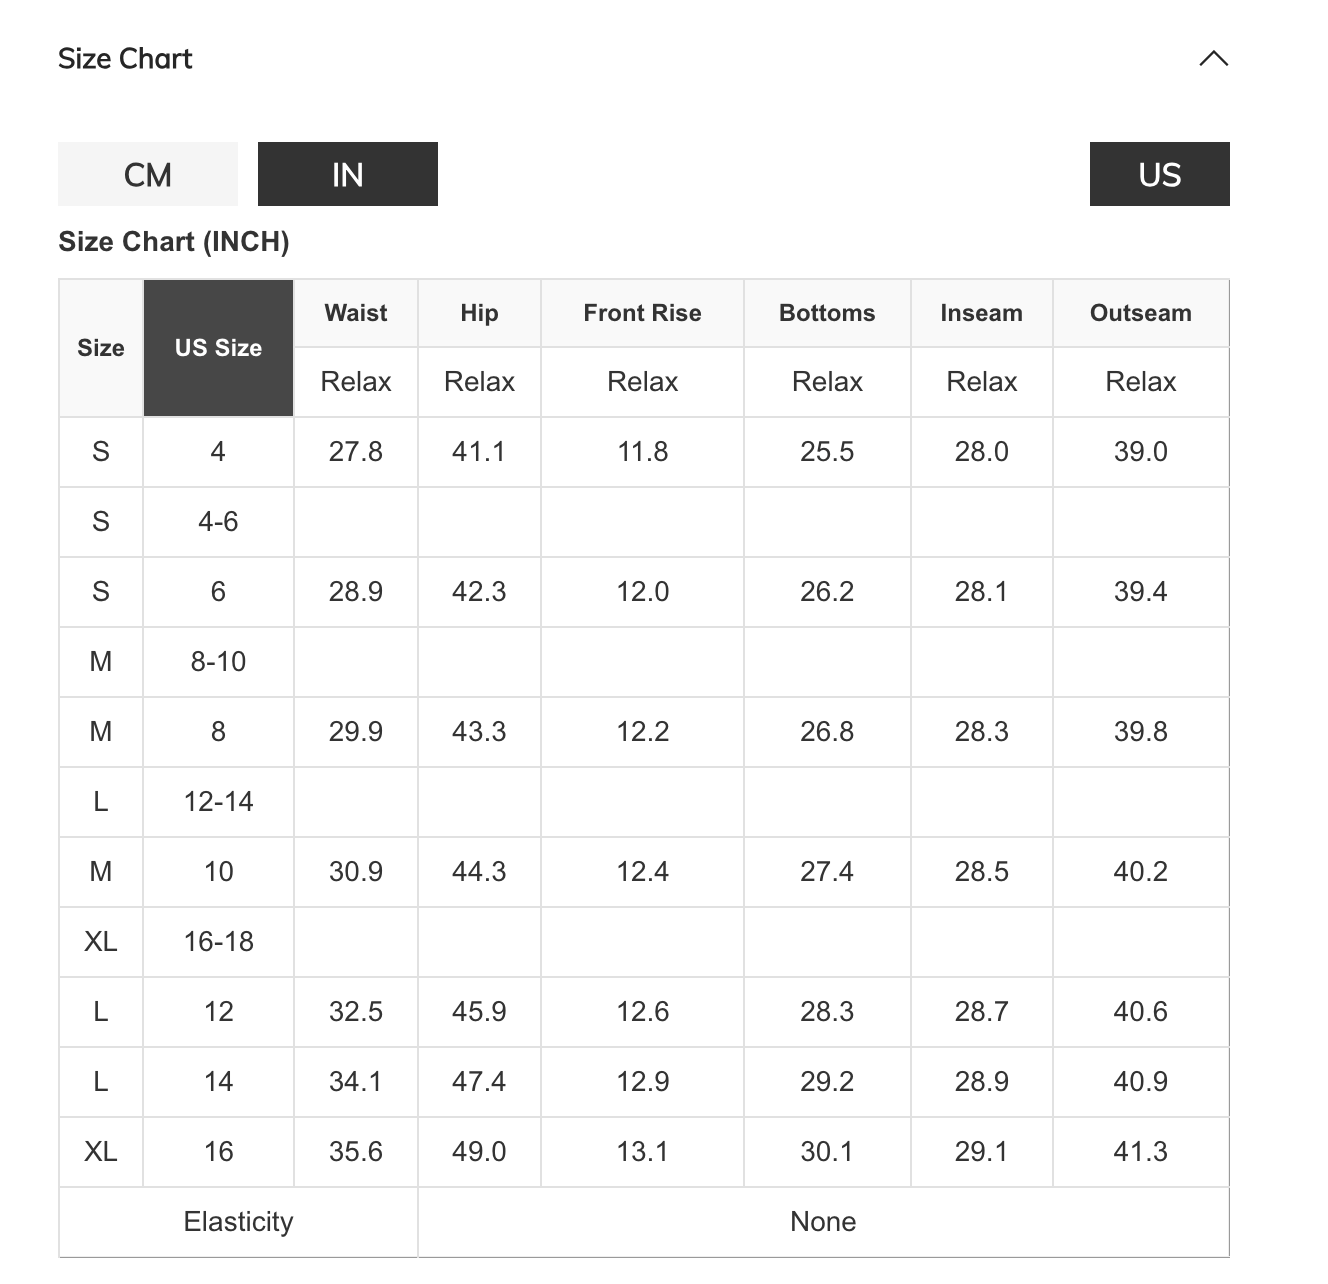The width and height of the screenshot is (1328, 1284).
Task: Click the Bottoms column header
Action: pos(827,313)
